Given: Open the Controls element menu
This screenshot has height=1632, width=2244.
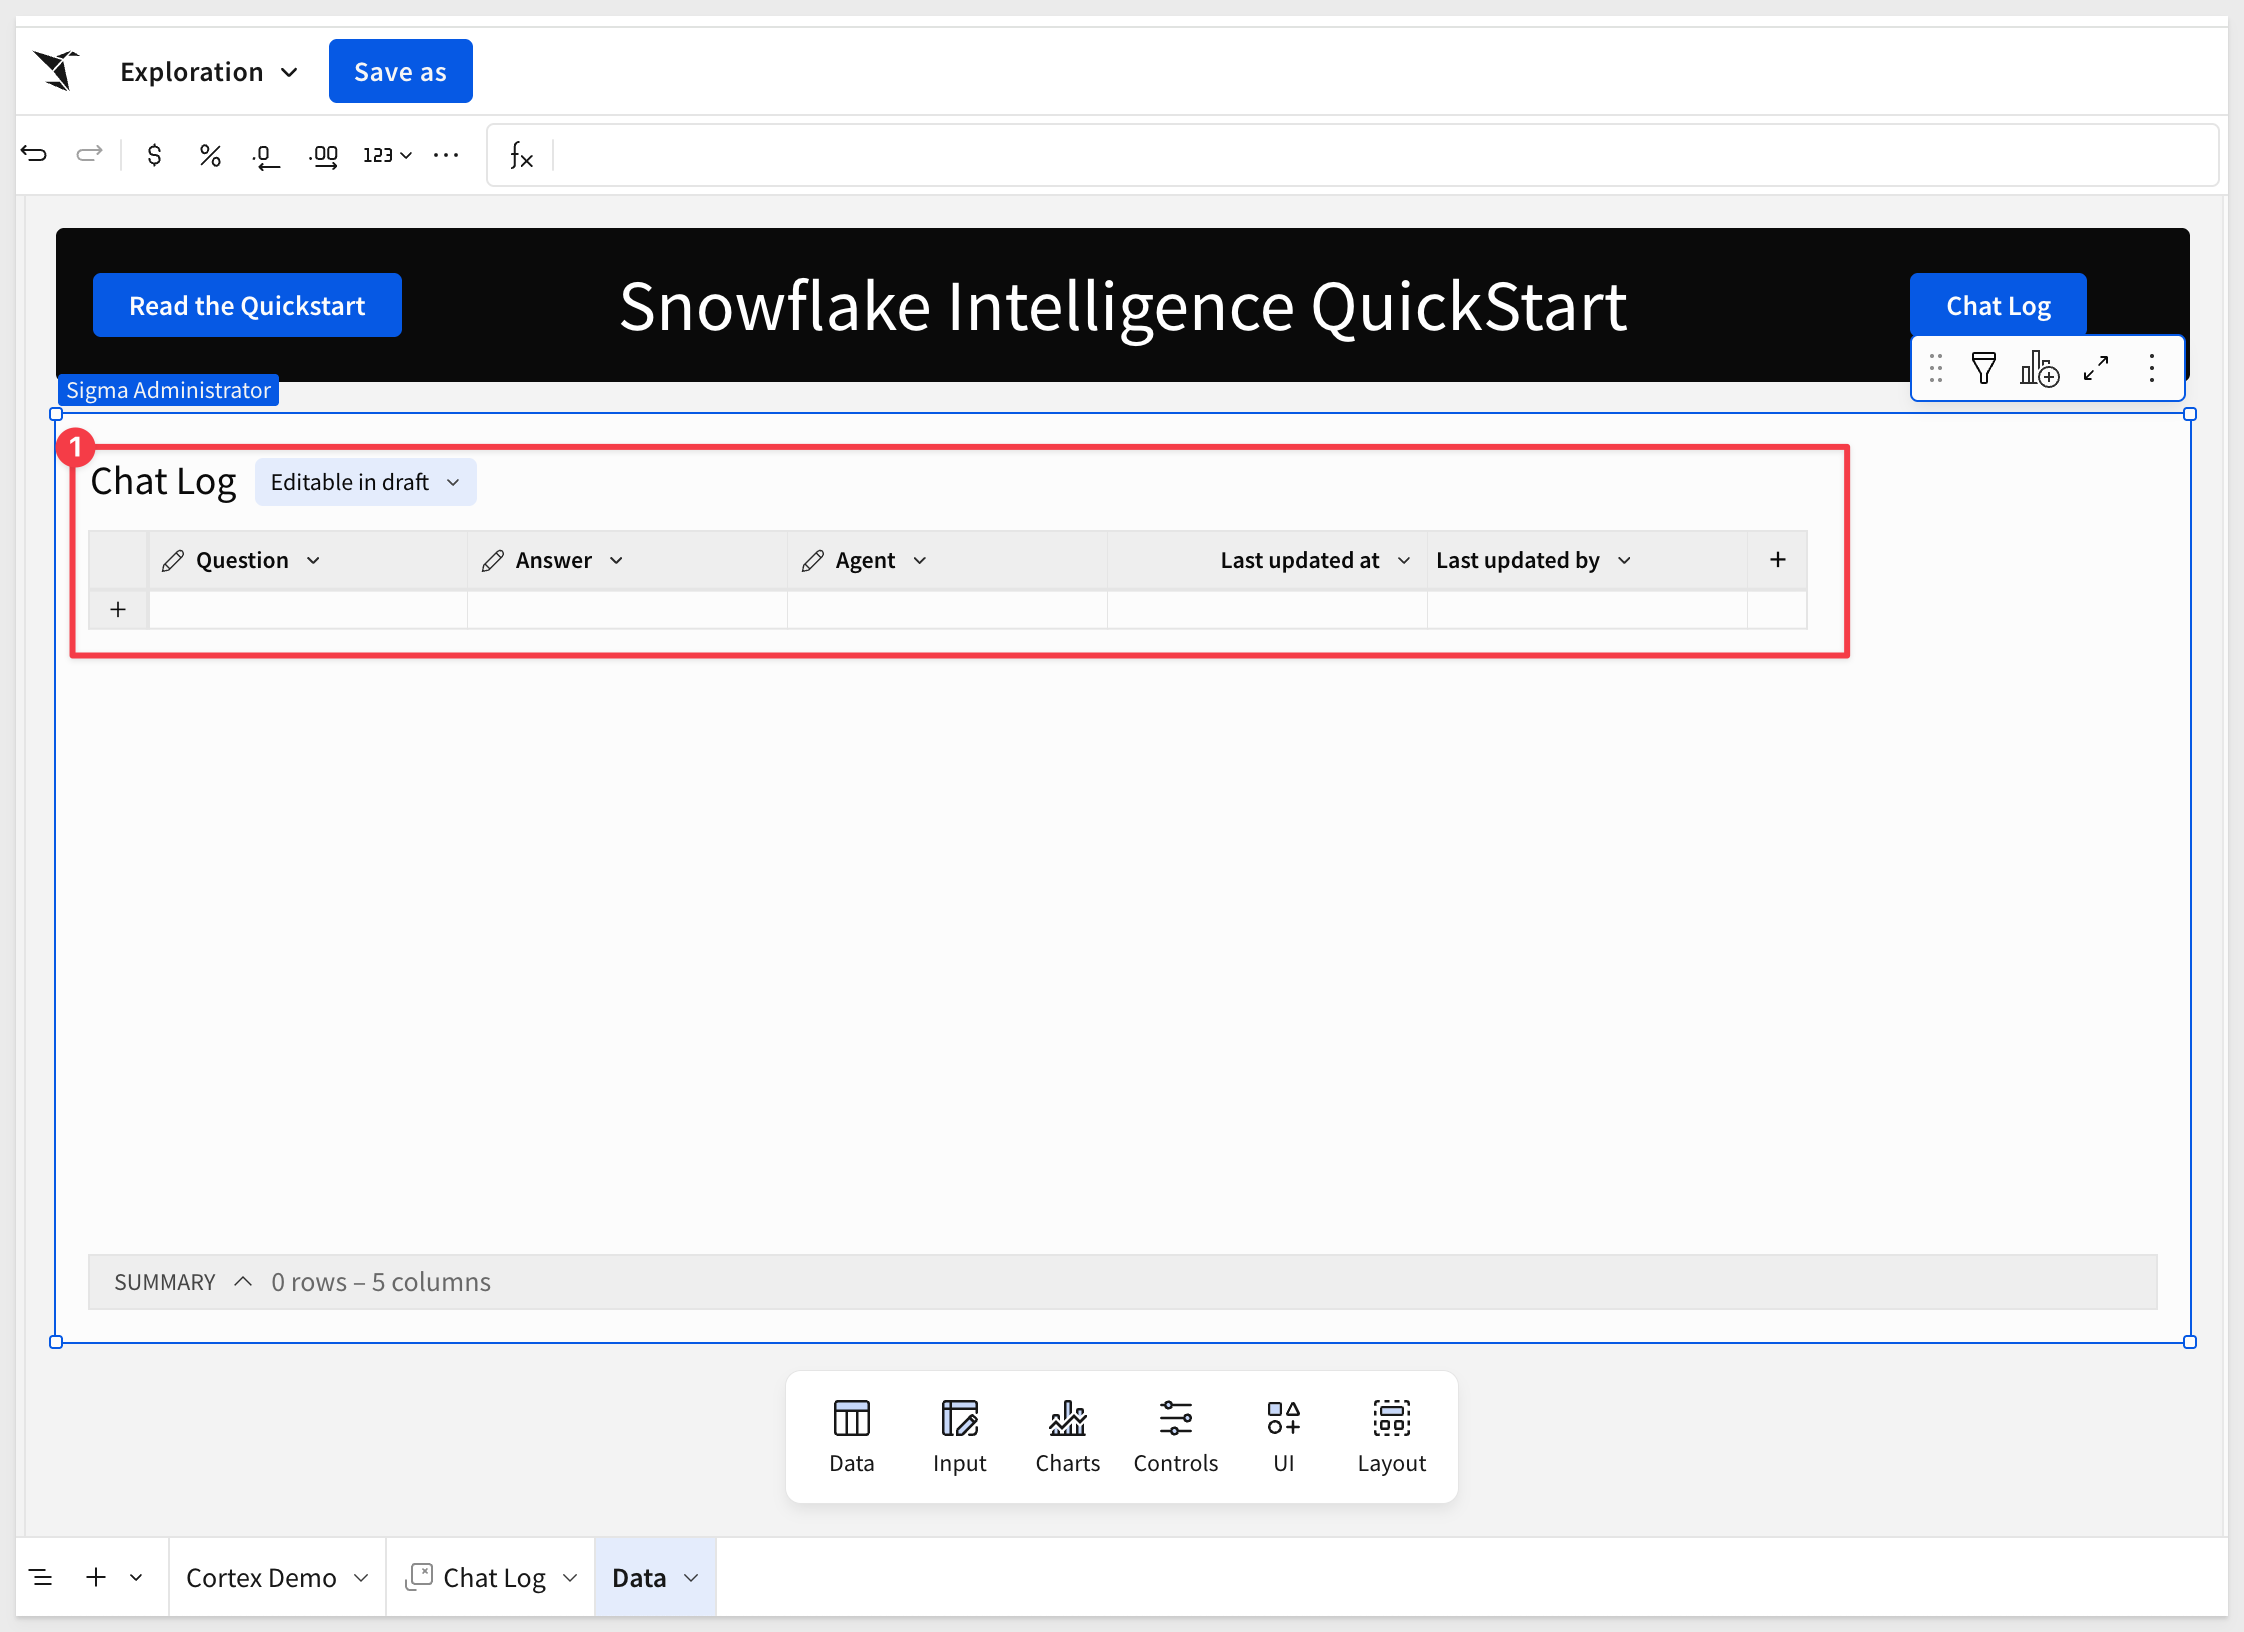Looking at the screenshot, I should 1175,1436.
